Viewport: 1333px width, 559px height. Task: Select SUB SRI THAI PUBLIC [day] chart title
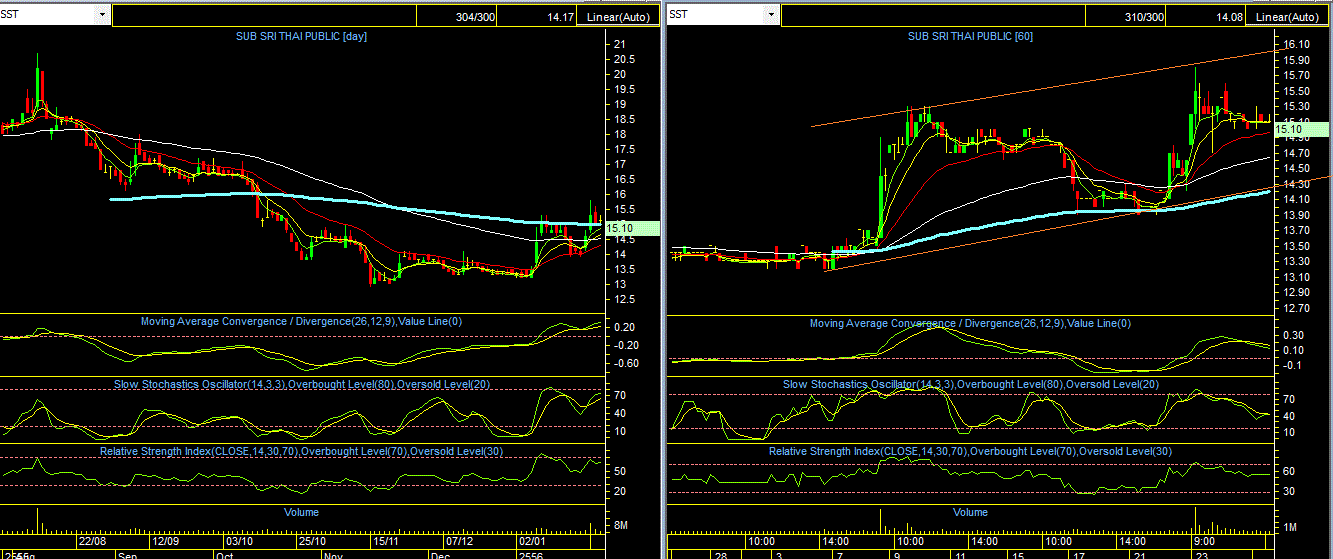pos(301,36)
